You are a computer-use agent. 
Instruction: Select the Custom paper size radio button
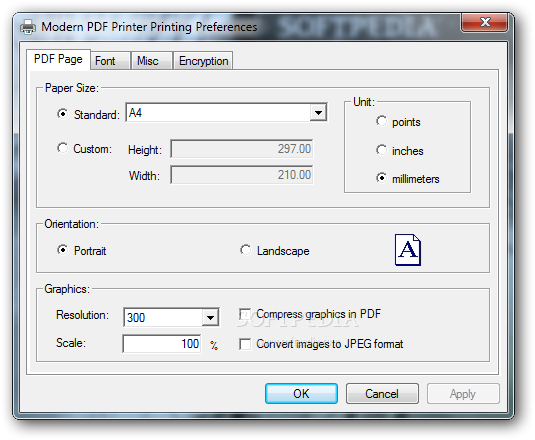coord(62,148)
